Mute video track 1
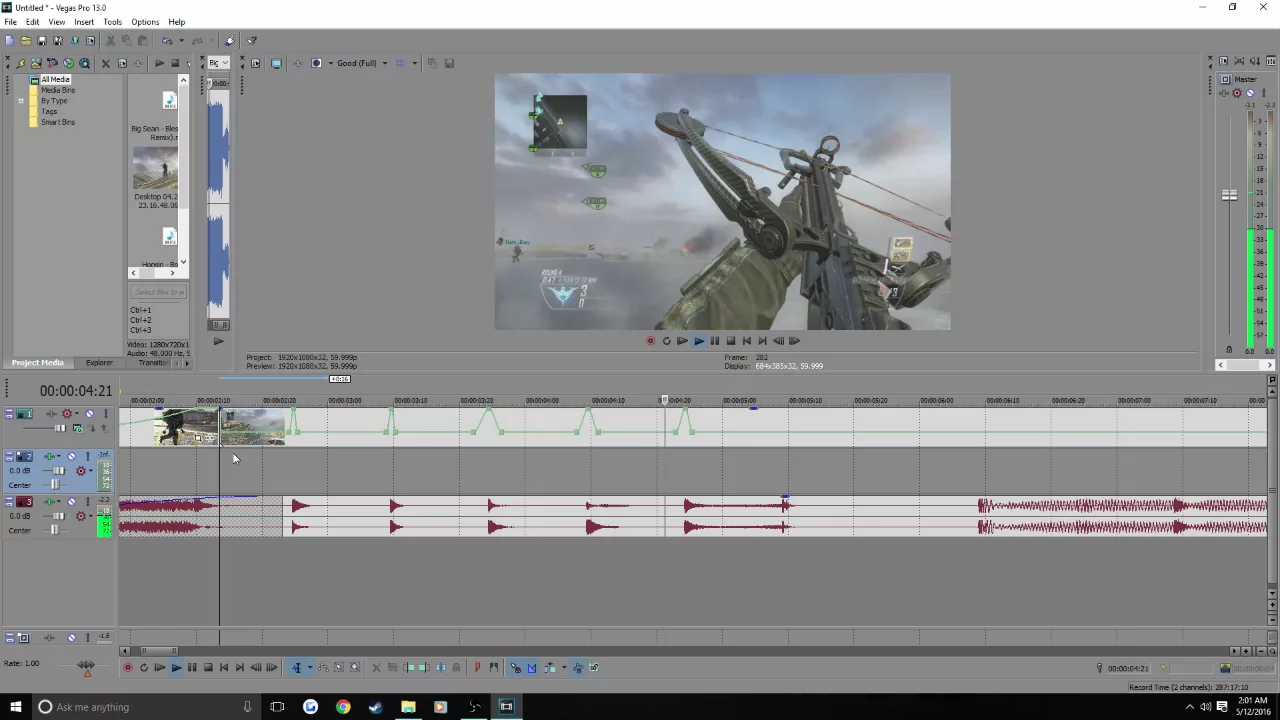This screenshot has height=720, width=1280. tap(90, 413)
